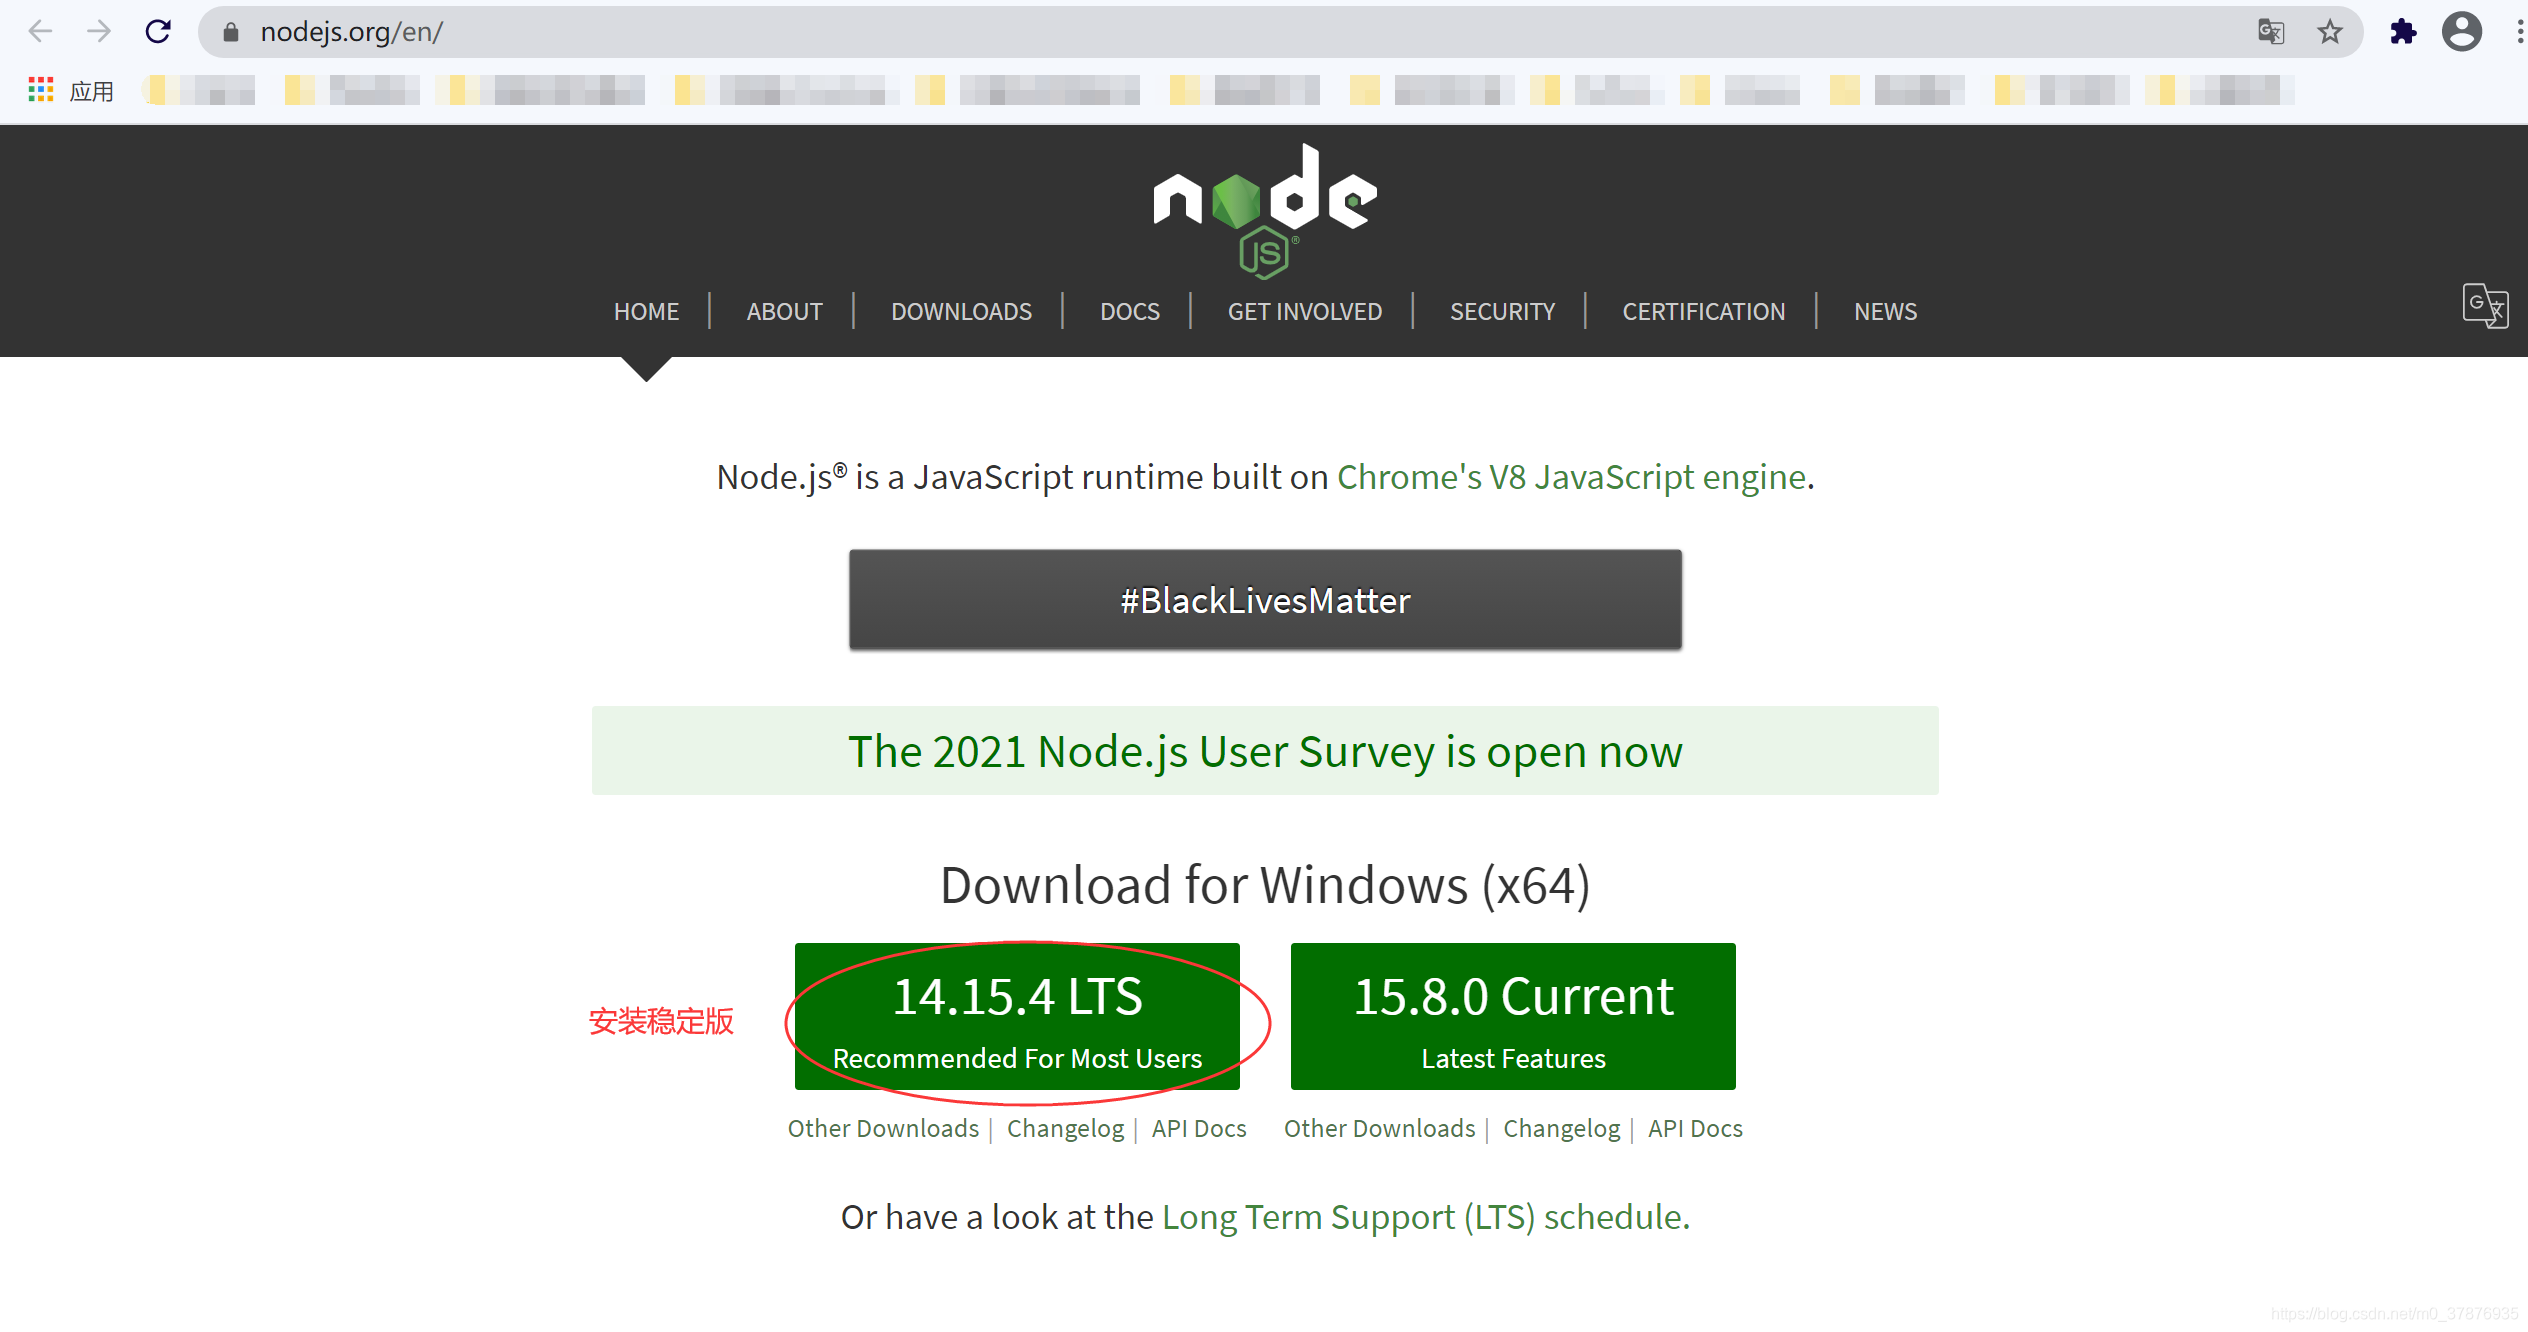Click the browser back arrow
The image size is (2528, 1332).
(x=40, y=32)
